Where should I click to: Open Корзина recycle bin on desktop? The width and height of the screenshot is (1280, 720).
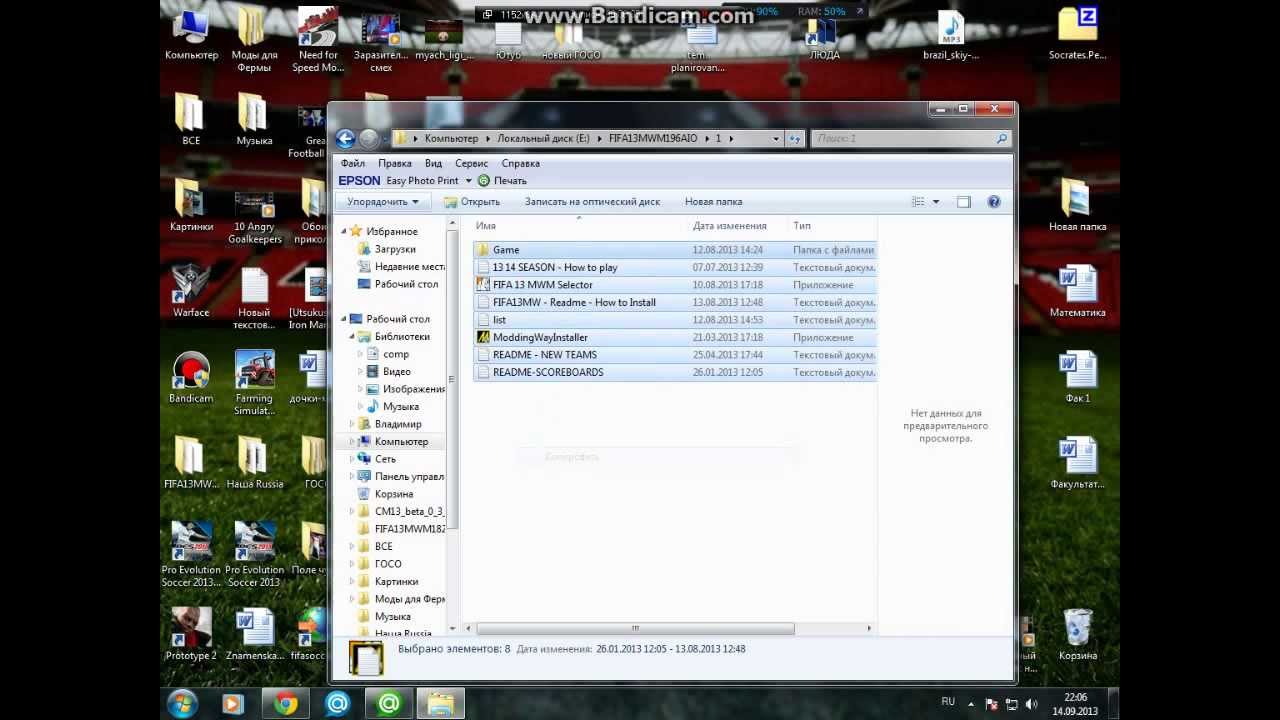tap(1077, 634)
